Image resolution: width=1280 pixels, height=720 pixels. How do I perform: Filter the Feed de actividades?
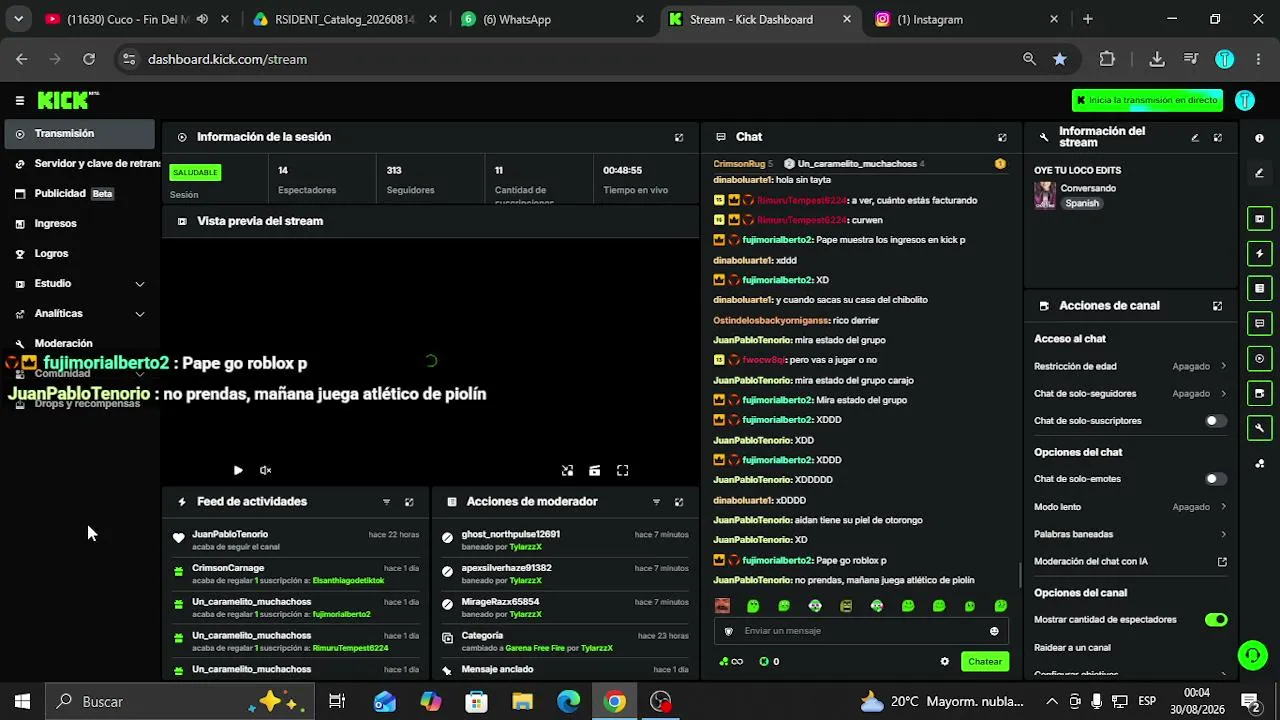click(x=386, y=502)
